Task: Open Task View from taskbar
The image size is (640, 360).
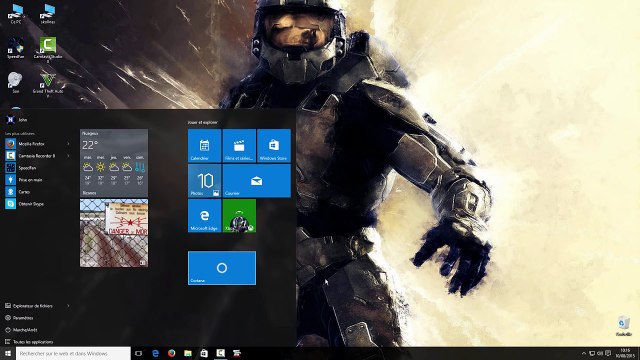Action: [138, 353]
